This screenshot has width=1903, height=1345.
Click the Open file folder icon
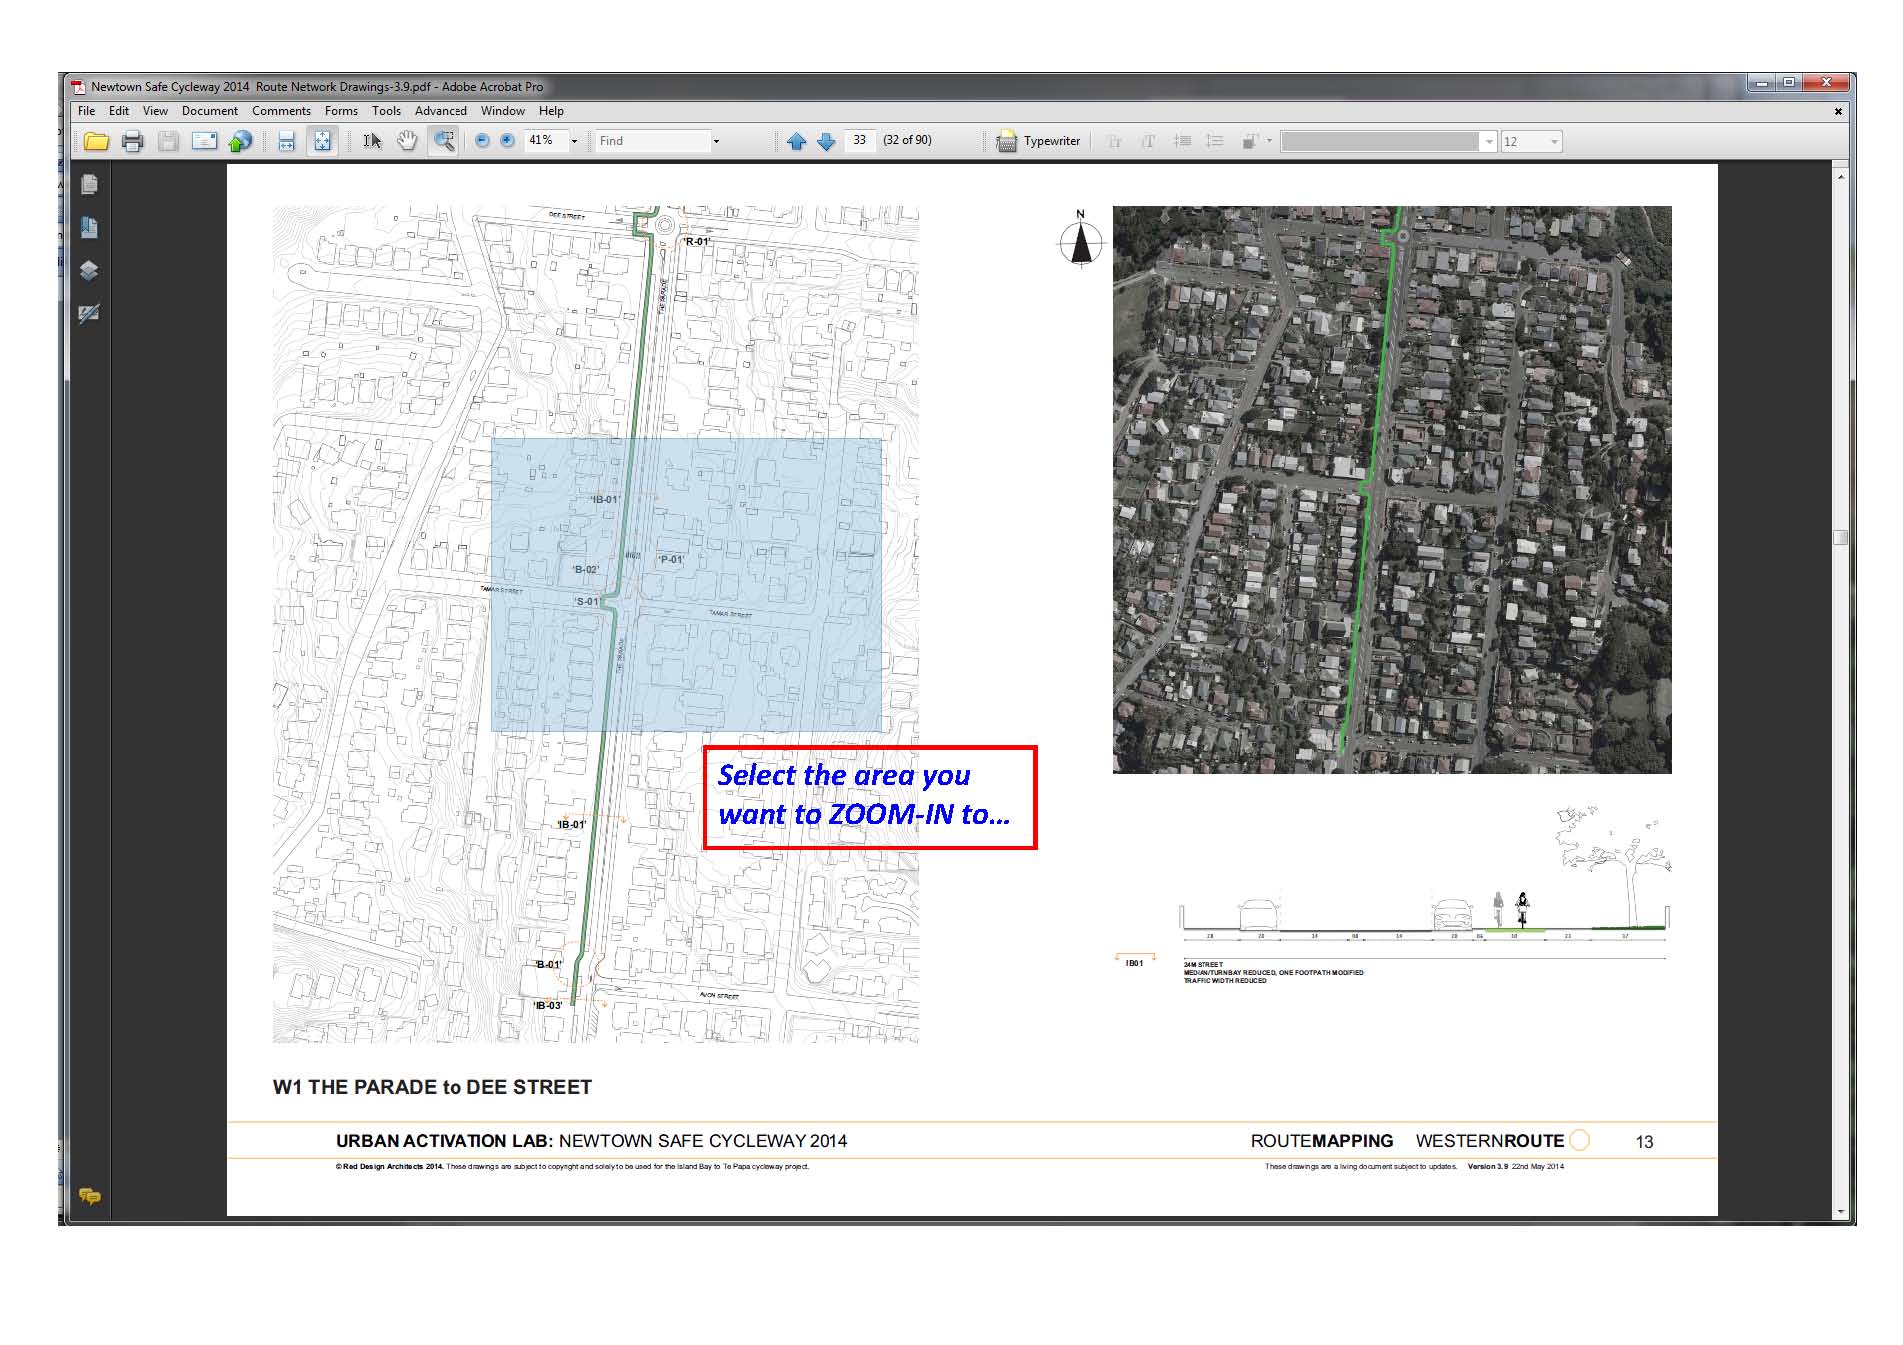point(96,141)
